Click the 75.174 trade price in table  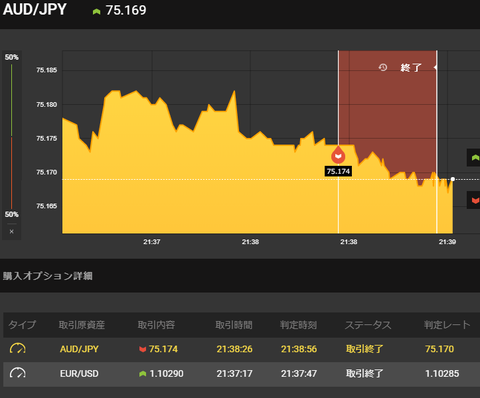pos(163,349)
